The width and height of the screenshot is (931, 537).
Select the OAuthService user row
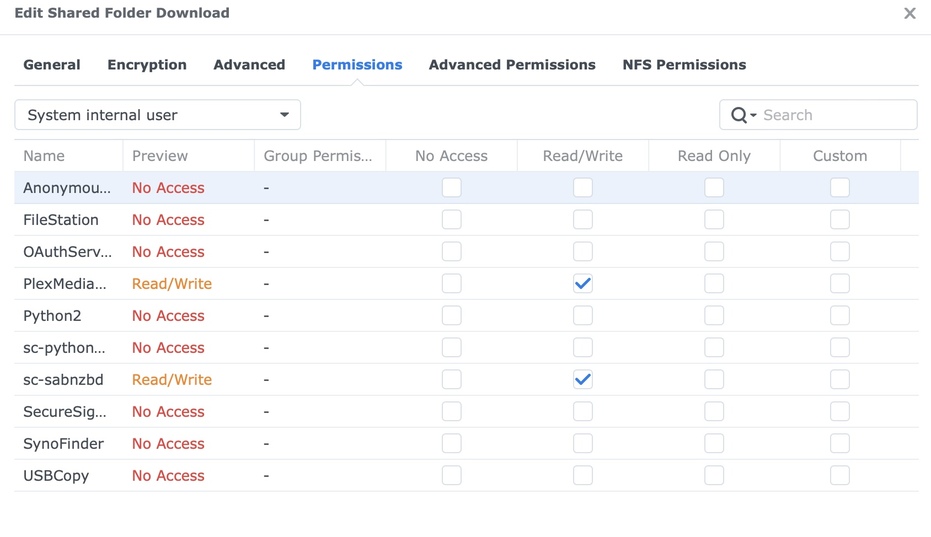(67, 252)
